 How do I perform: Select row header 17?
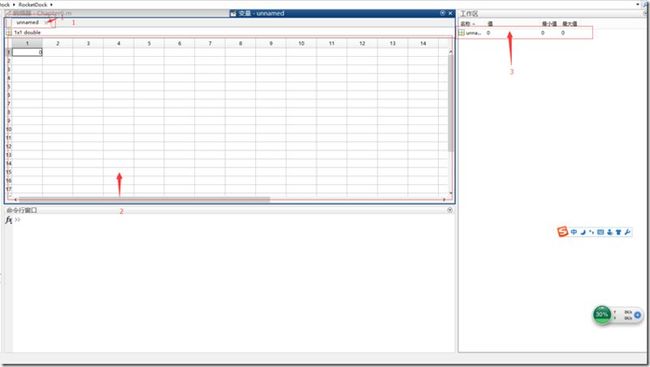(9, 189)
